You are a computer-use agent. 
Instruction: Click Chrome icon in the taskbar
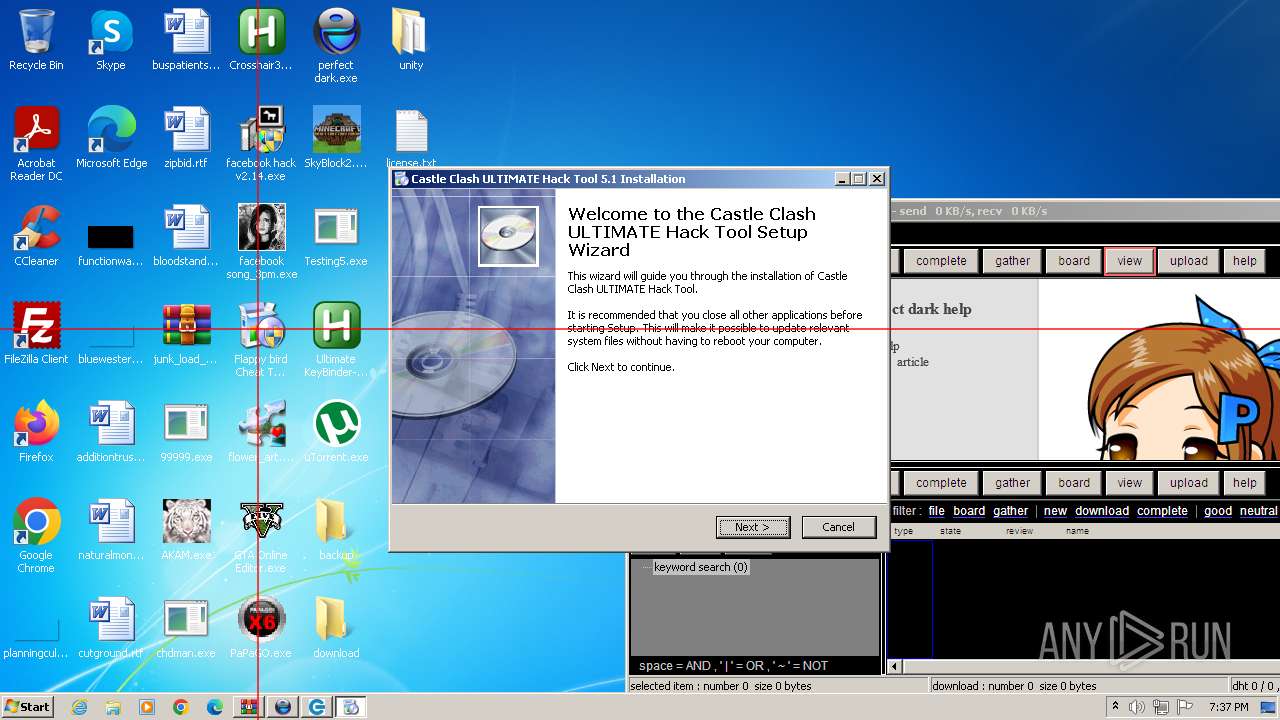click(180, 707)
